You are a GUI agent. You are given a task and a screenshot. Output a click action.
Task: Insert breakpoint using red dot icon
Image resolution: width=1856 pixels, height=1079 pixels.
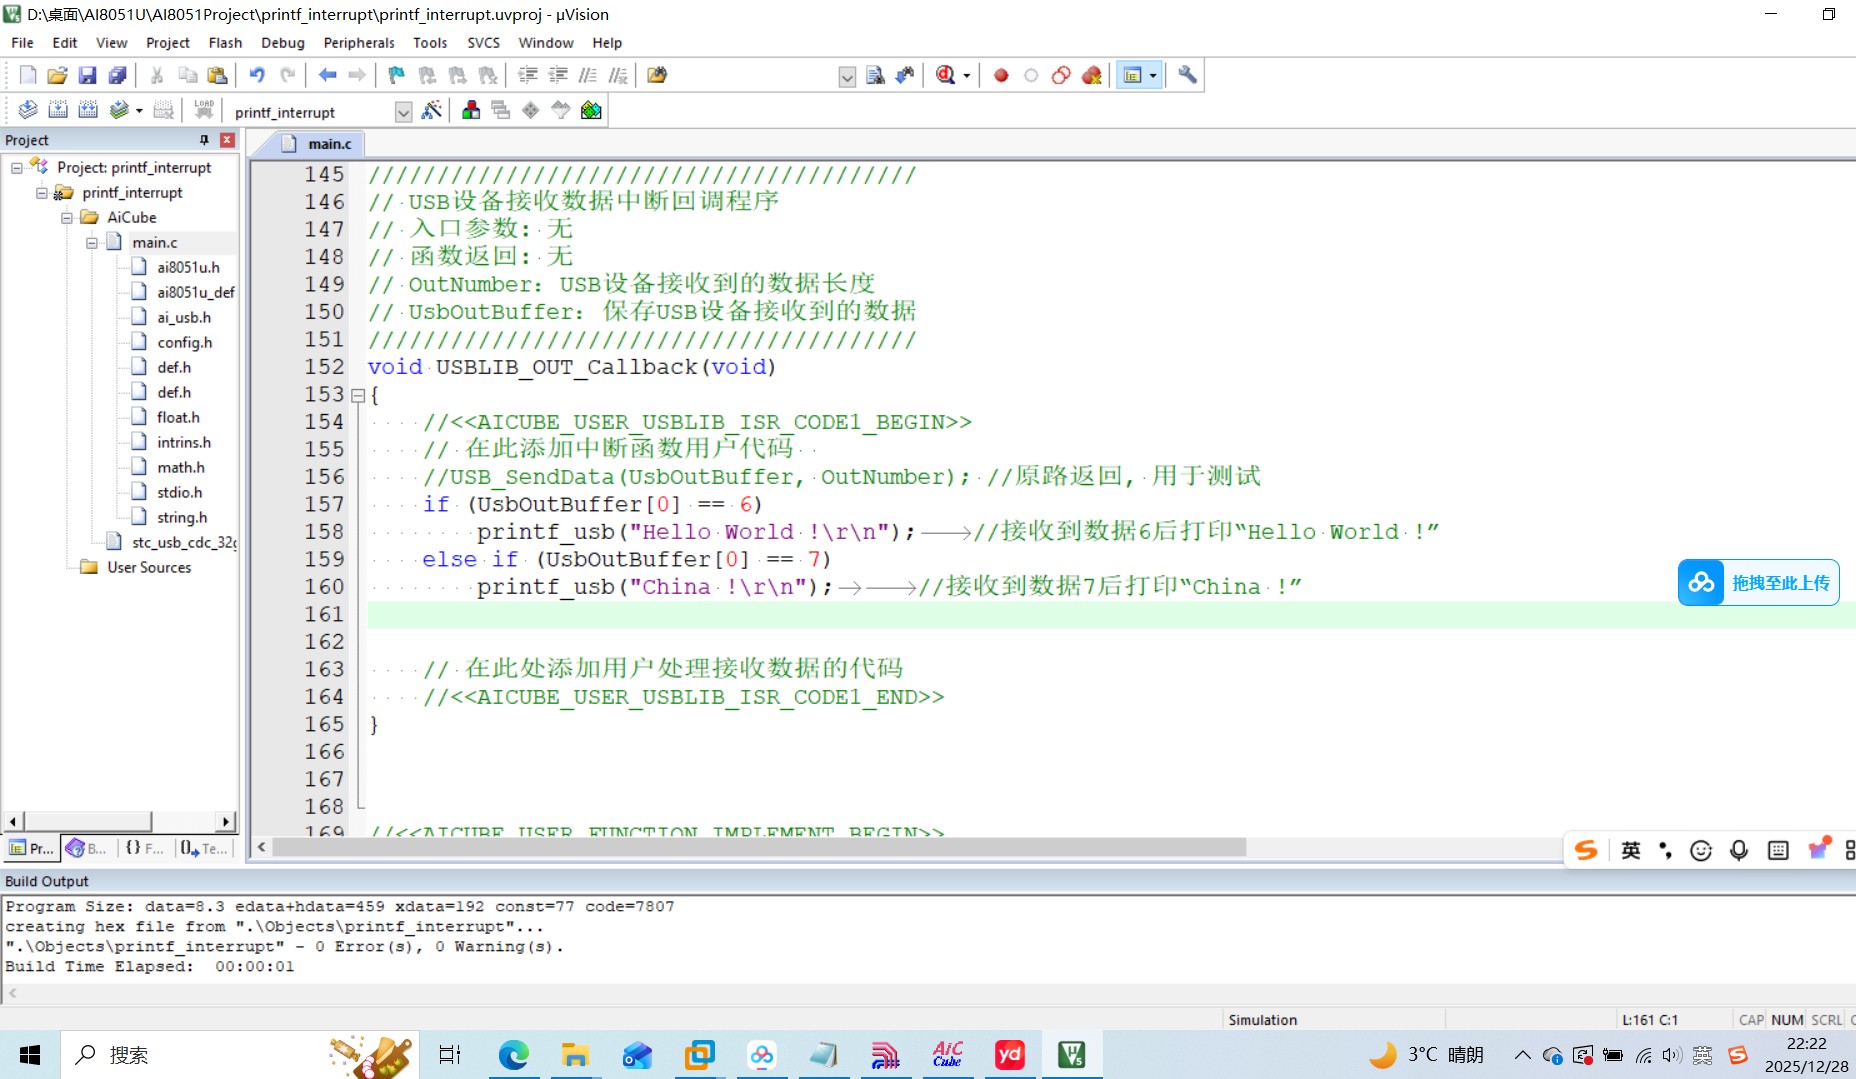(1001, 75)
